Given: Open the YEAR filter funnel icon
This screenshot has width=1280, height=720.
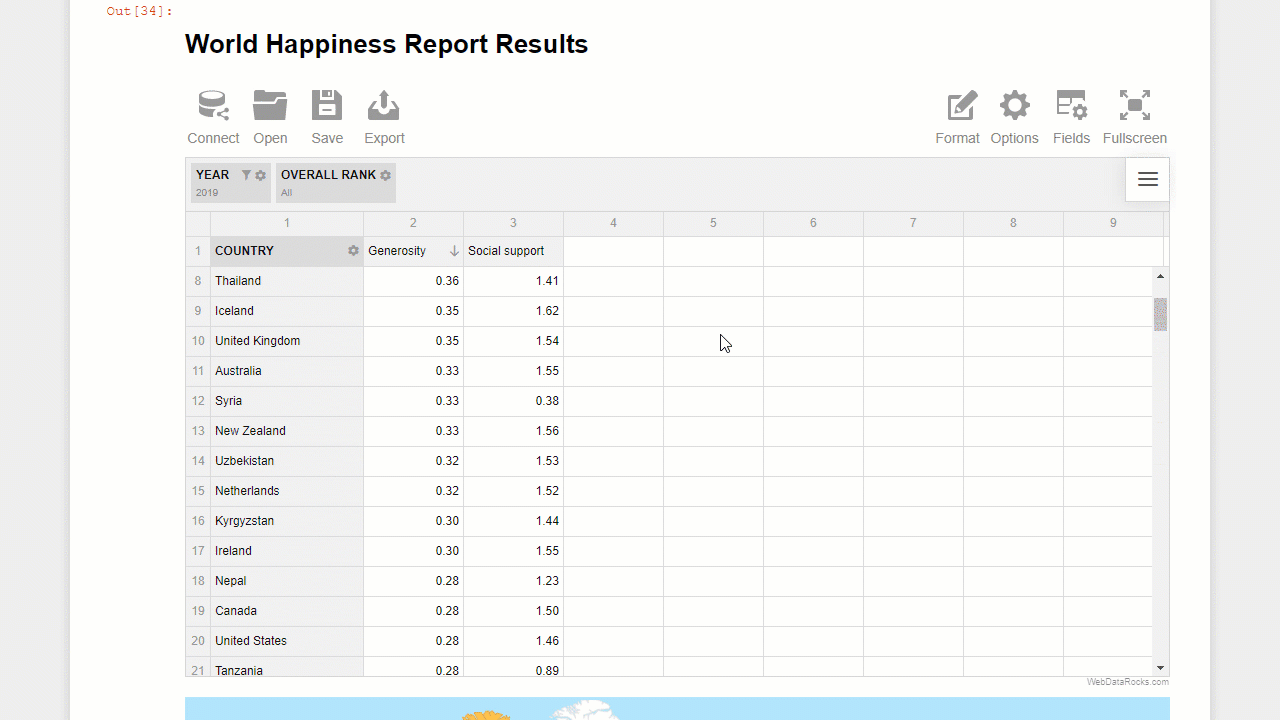Looking at the screenshot, I should [x=246, y=175].
